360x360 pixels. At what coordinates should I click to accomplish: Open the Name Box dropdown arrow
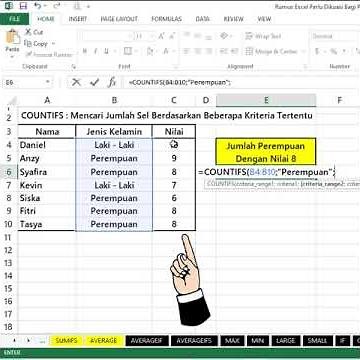pos(47,82)
